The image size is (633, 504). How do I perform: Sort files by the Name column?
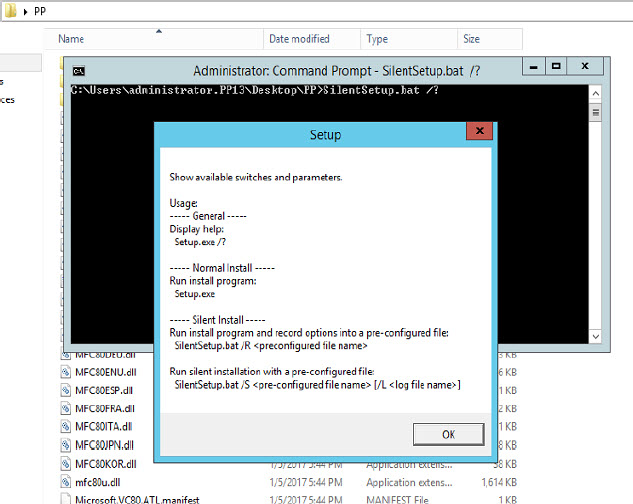pyautogui.click(x=70, y=39)
